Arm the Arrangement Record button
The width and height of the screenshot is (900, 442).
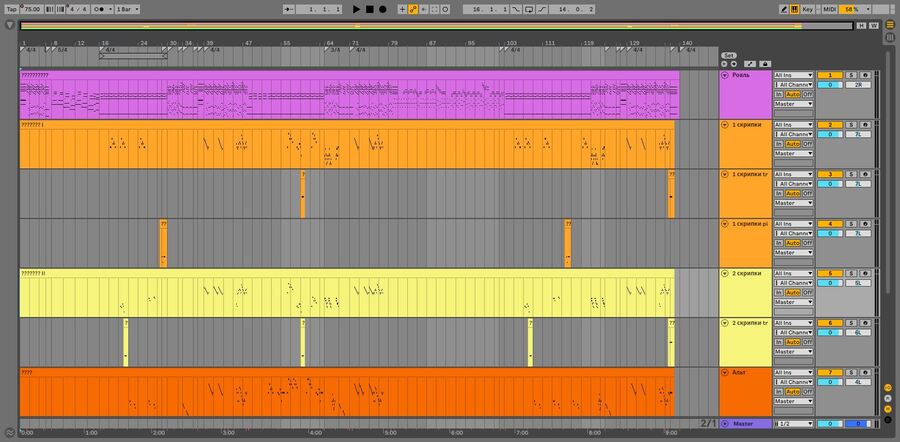click(x=382, y=9)
